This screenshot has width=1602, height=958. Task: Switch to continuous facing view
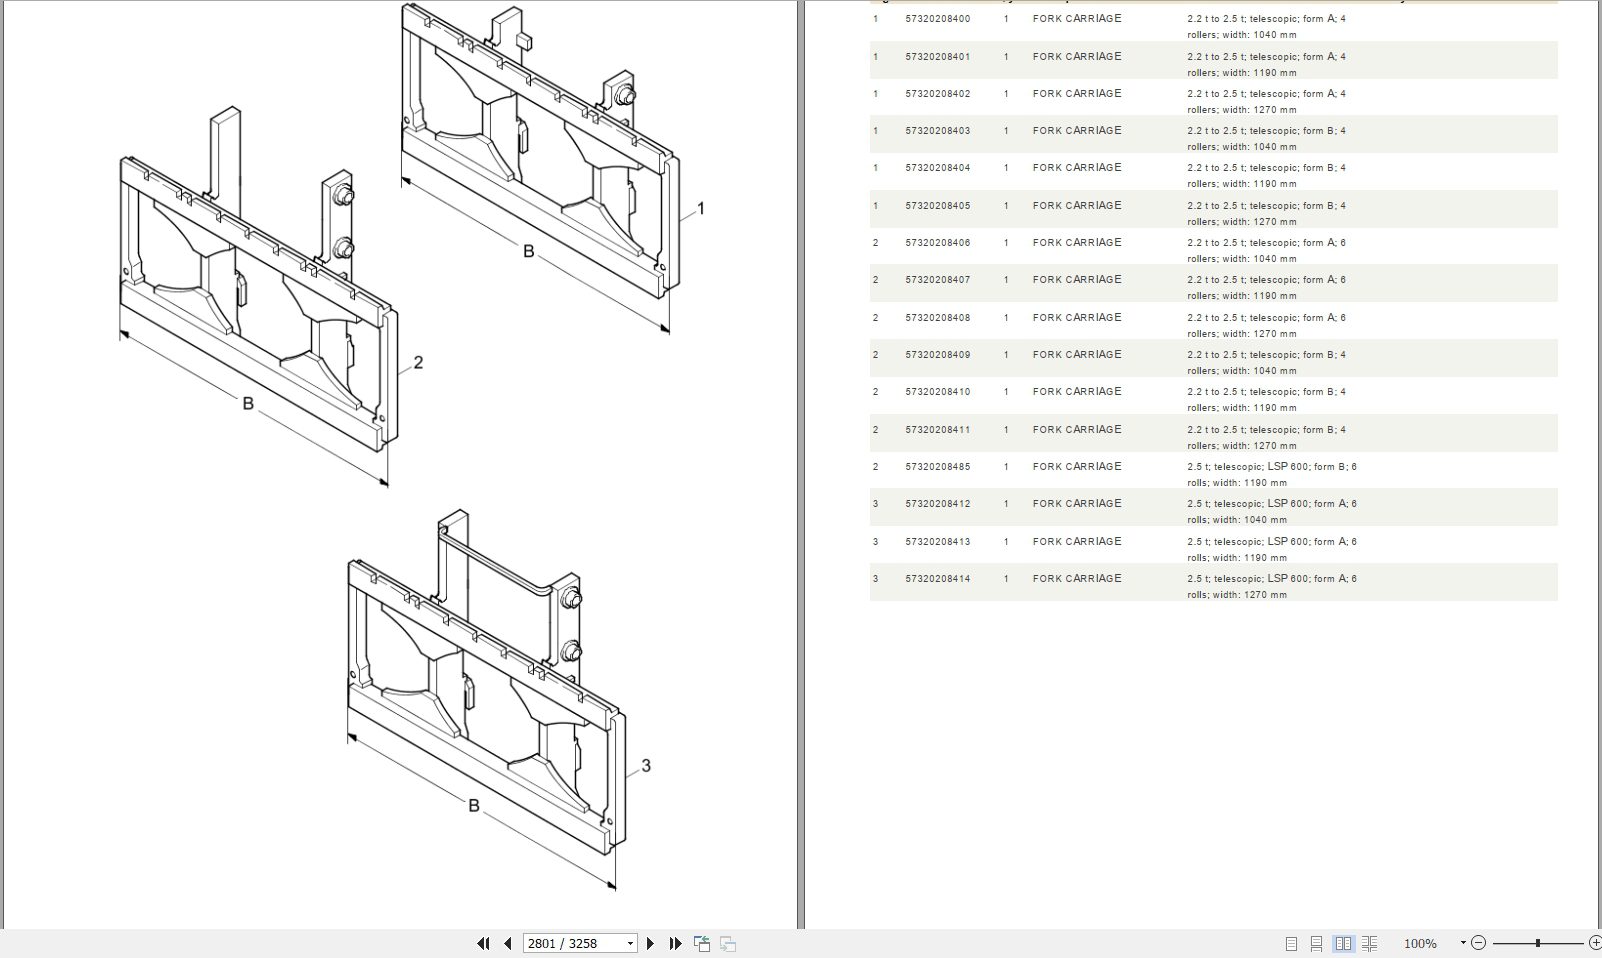[x=1370, y=943]
